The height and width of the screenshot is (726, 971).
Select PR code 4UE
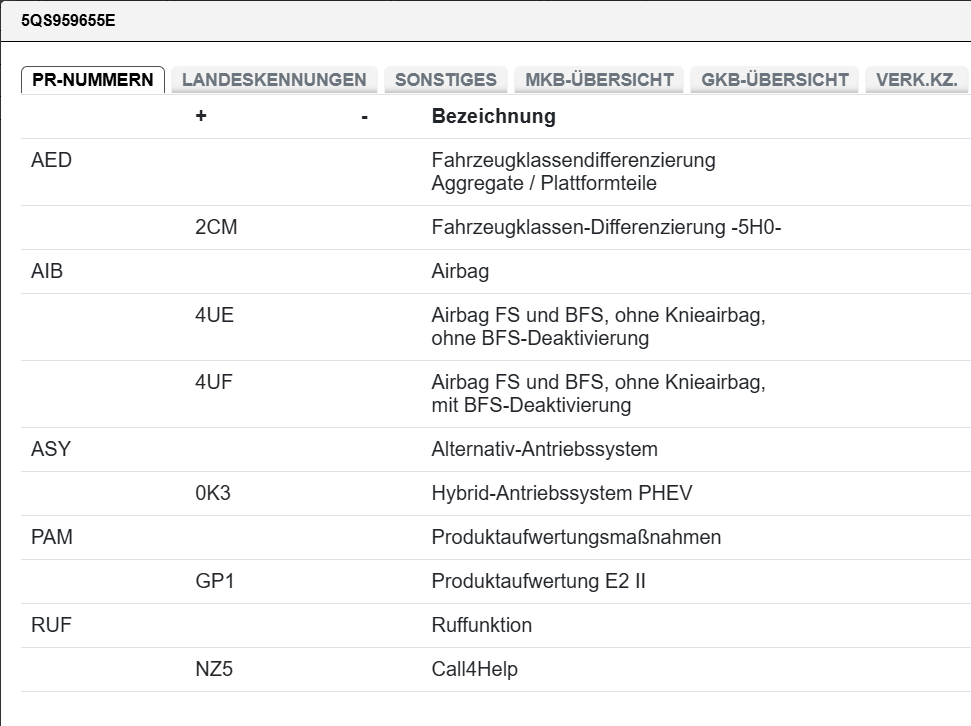[x=215, y=316]
